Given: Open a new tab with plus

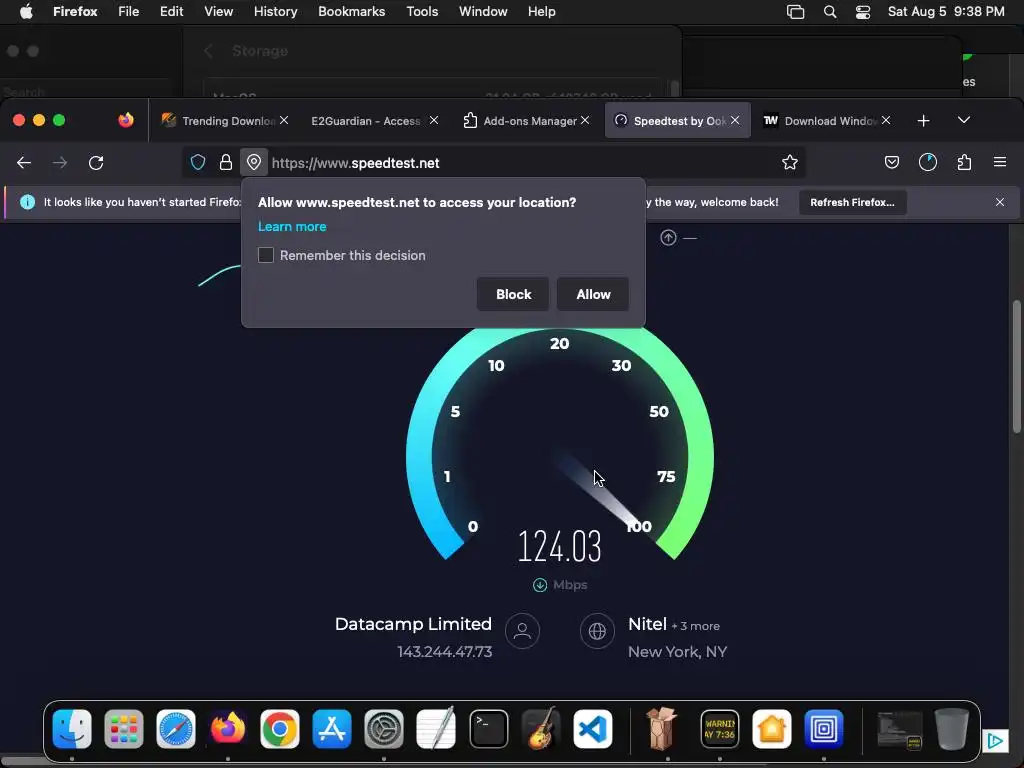Looking at the screenshot, I should click(923, 121).
